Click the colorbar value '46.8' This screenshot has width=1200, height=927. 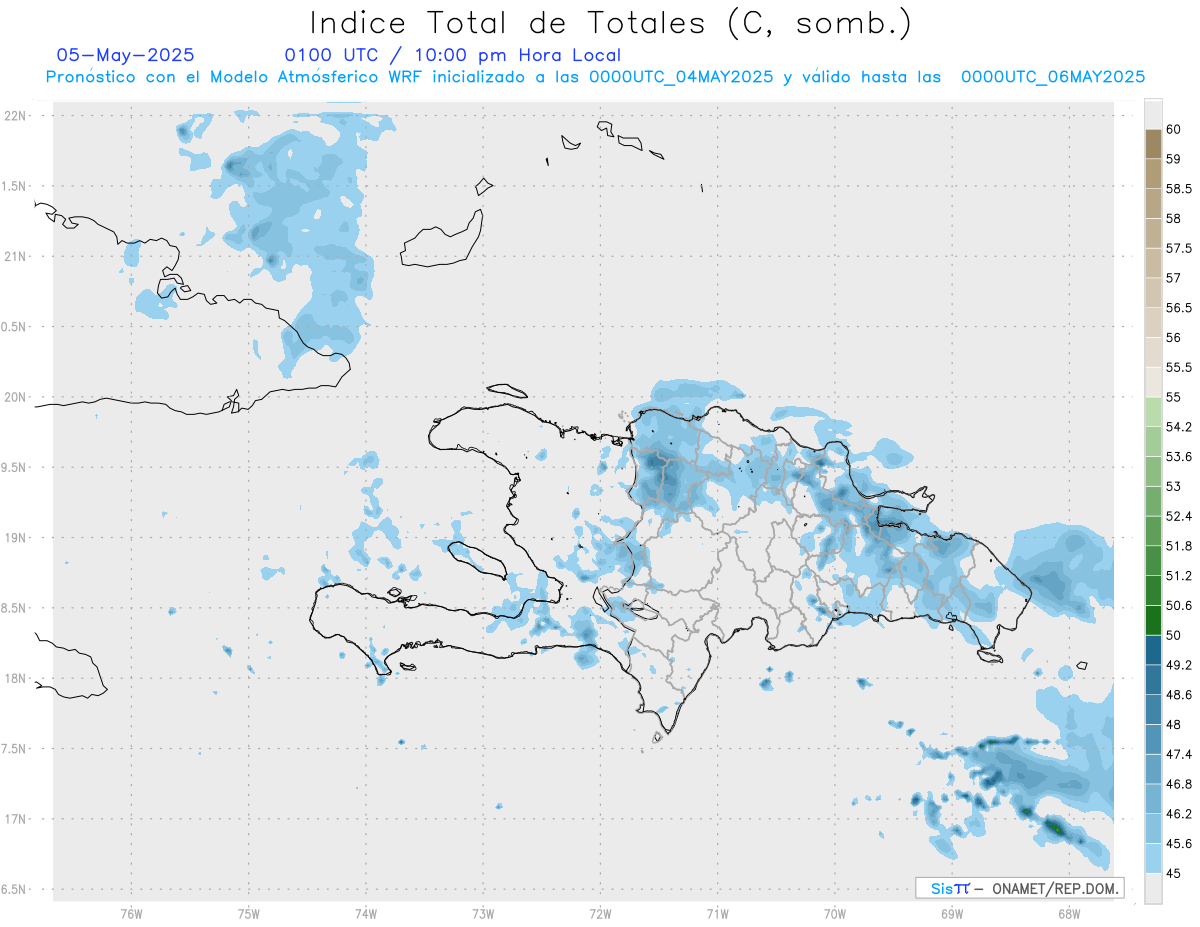pyautogui.click(x=1179, y=784)
